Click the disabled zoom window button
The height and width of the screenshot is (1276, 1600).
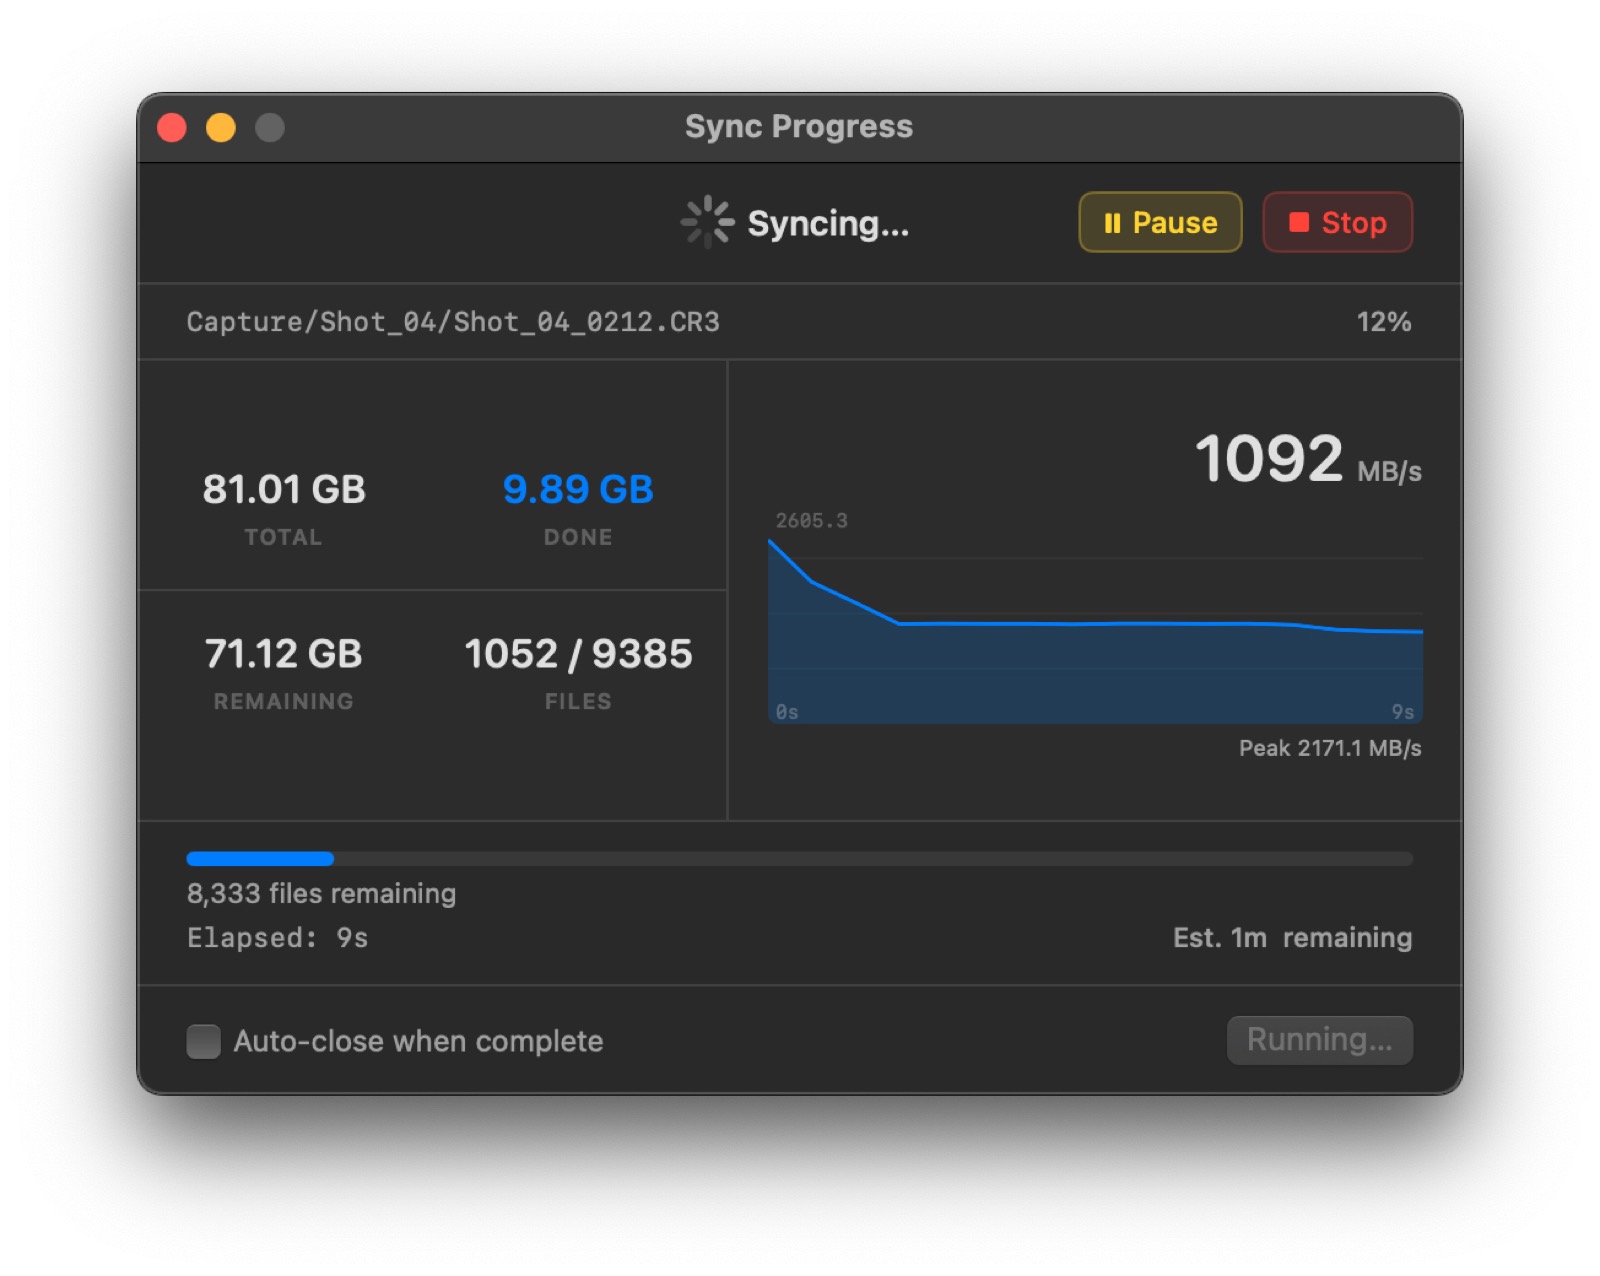(270, 128)
